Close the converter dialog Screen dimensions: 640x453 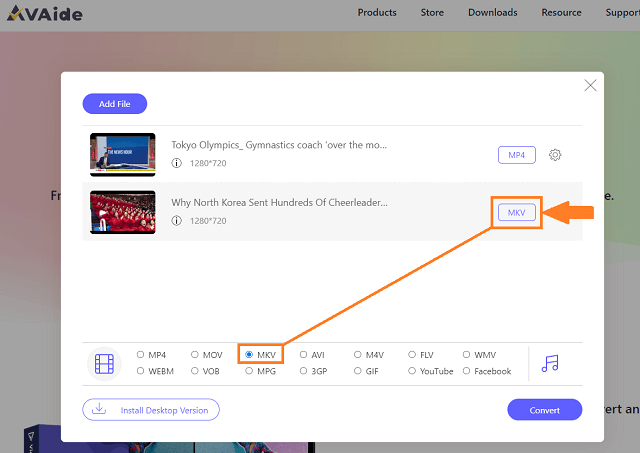tap(590, 85)
